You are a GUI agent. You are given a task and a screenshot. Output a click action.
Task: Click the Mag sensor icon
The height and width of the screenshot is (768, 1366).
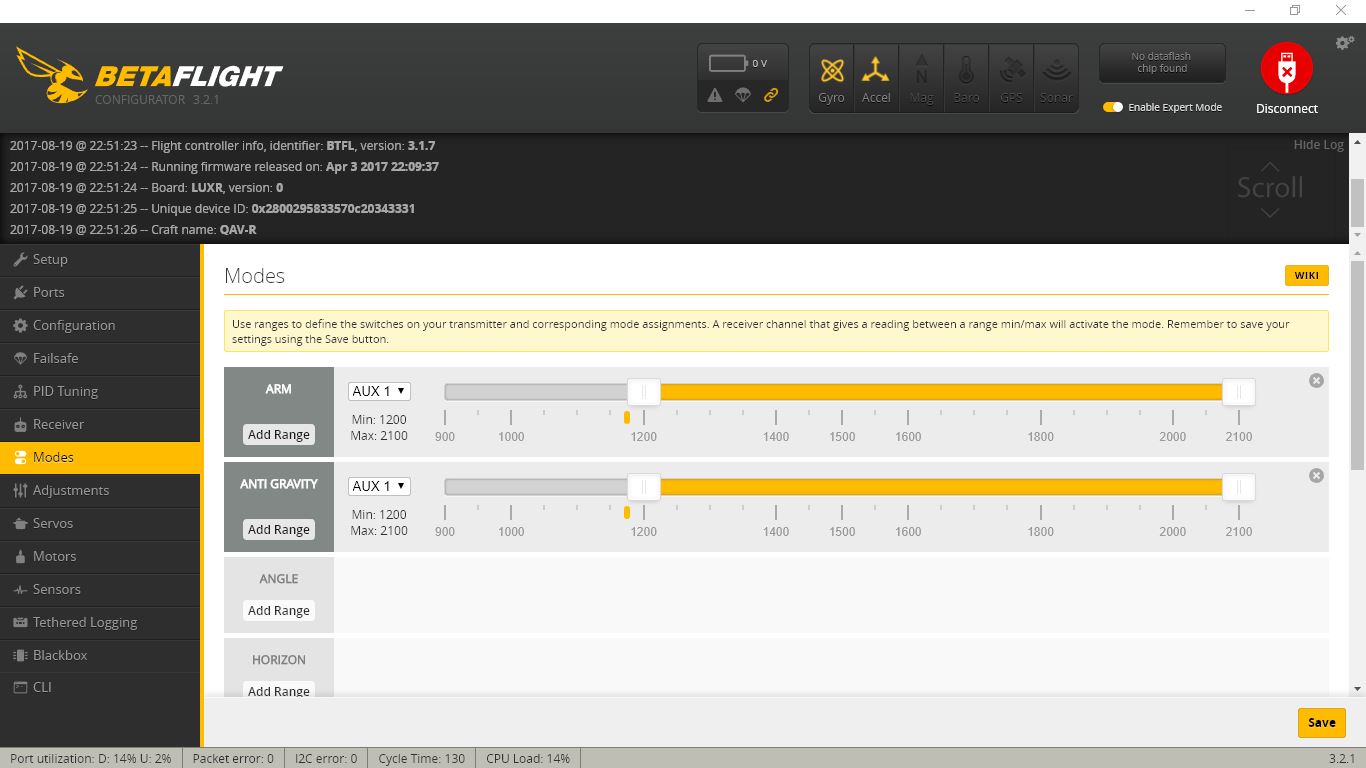click(x=921, y=78)
